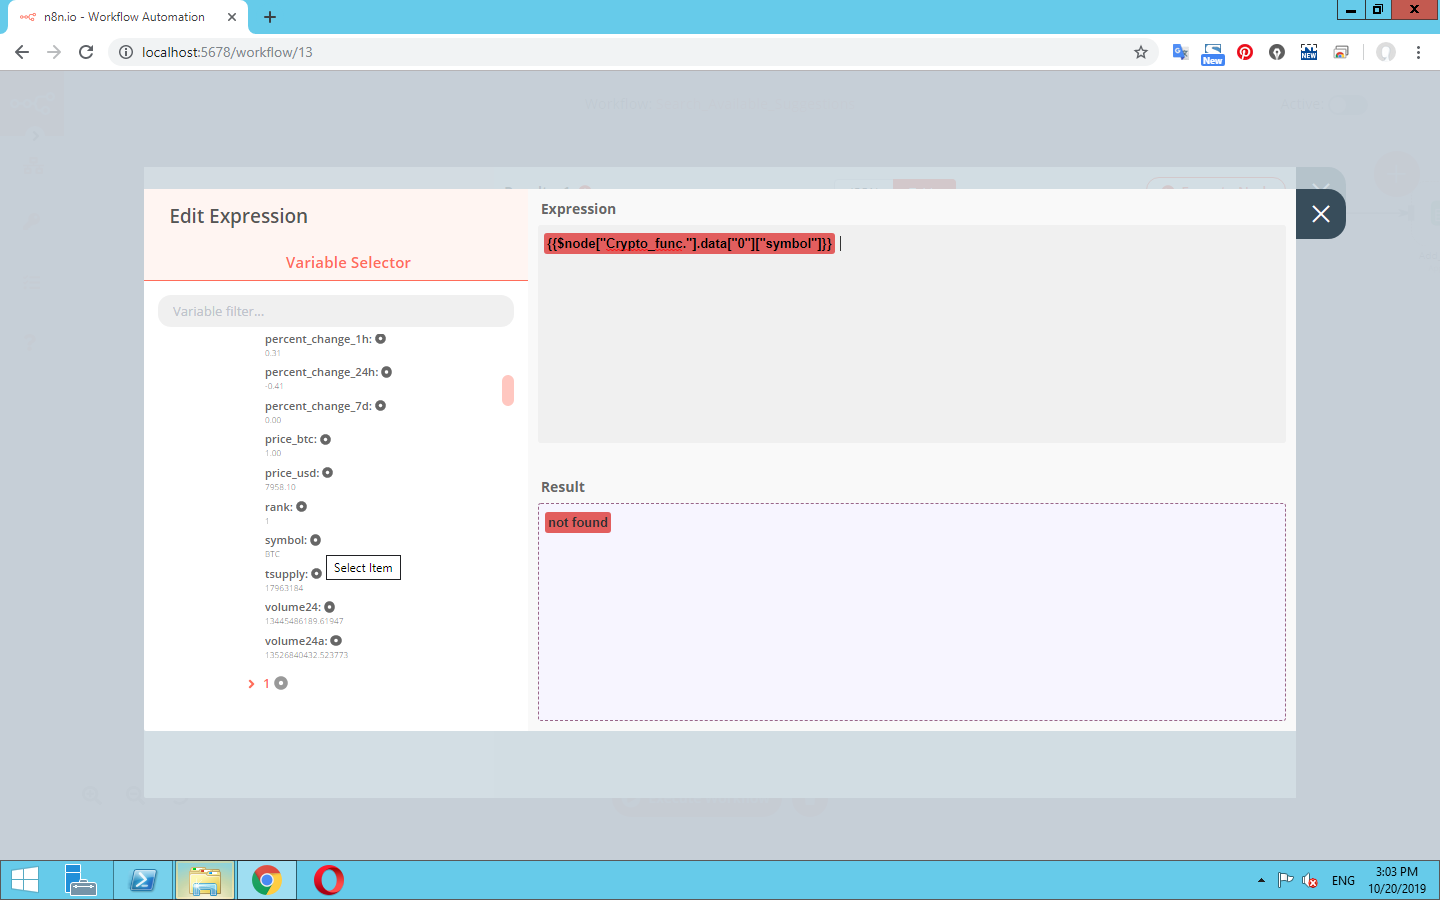This screenshot has width=1440, height=900.
Task: Open a new browser tab
Action: point(270,17)
